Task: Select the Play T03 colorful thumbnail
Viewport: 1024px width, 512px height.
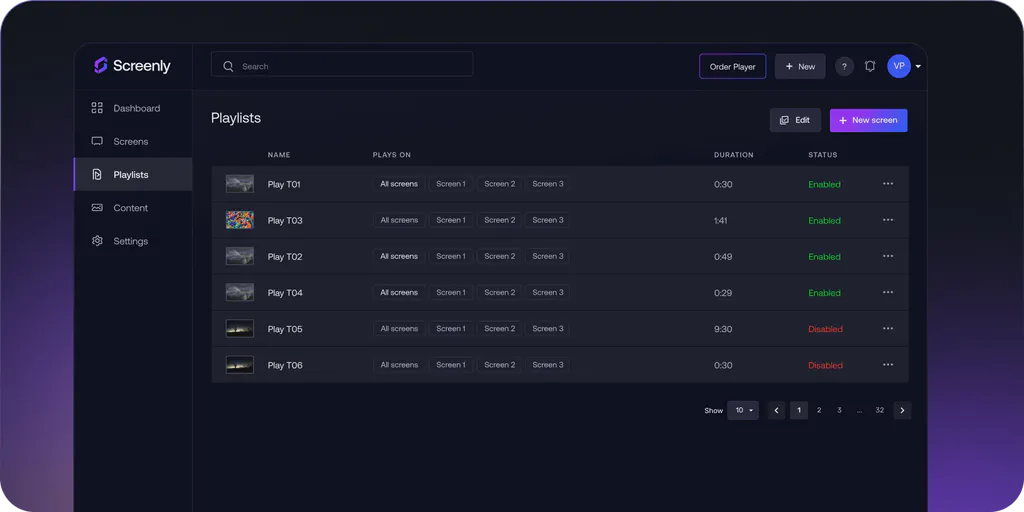Action: pos(239,220)
